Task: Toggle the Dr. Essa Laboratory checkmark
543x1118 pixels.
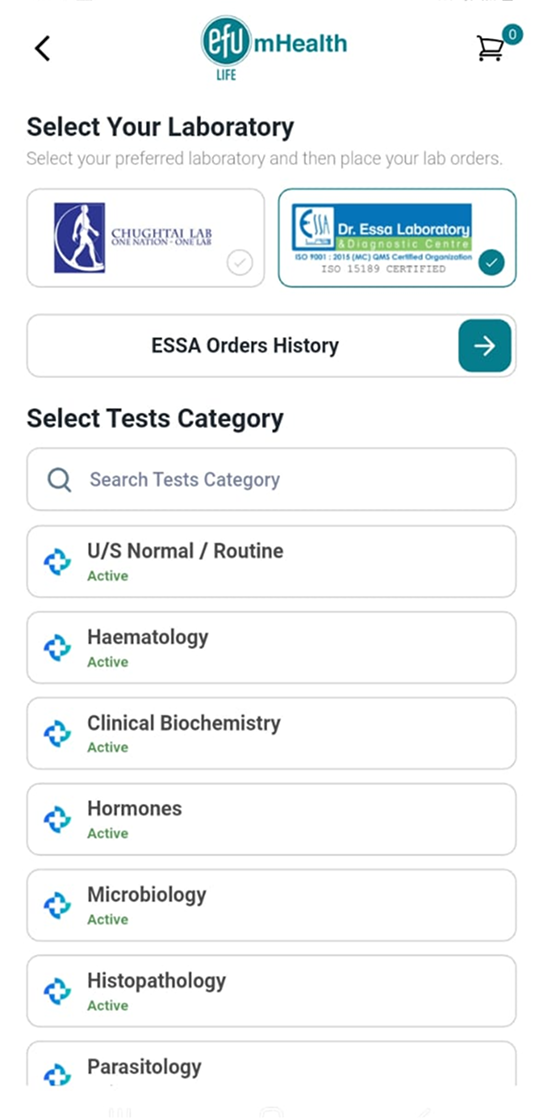Action: click(492, 262)
